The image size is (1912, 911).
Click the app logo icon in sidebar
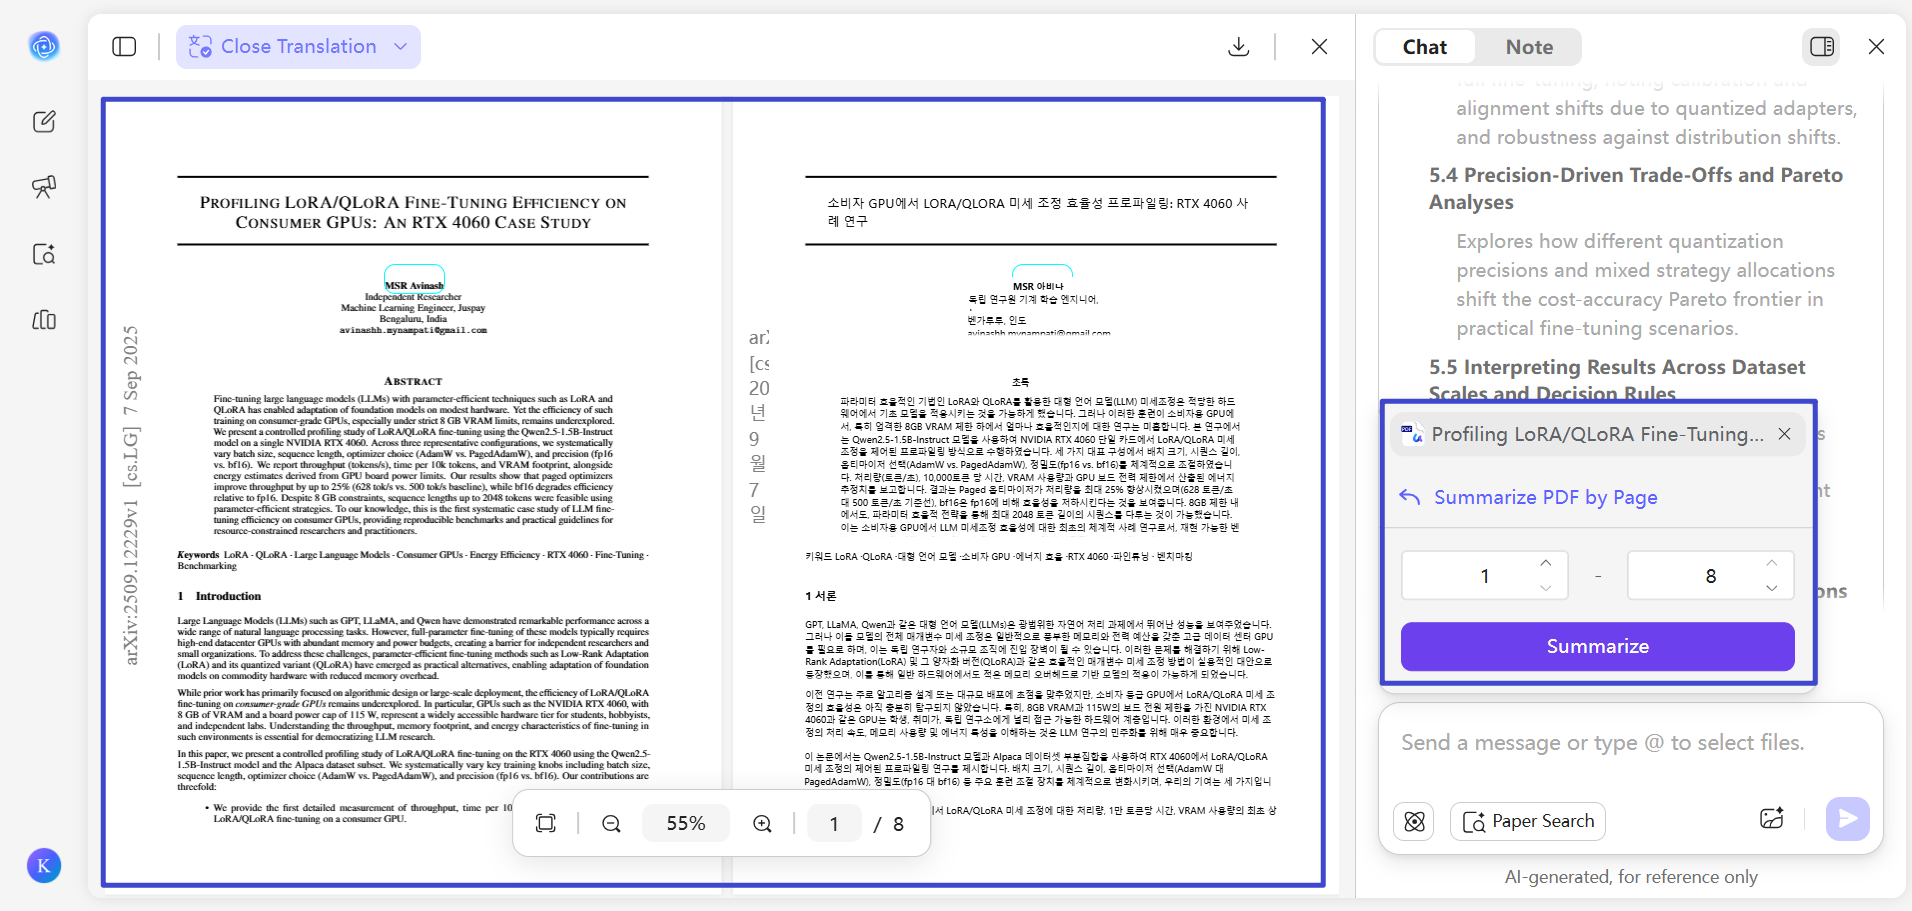tap(44, 46)
